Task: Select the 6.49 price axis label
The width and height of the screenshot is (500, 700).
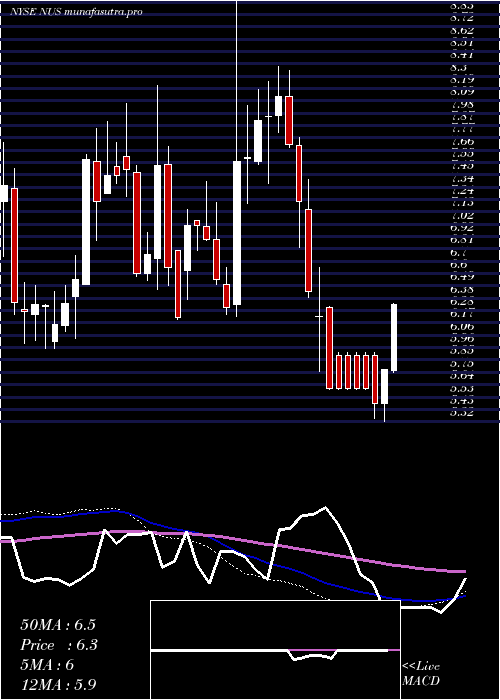Action: pos(462,278)
